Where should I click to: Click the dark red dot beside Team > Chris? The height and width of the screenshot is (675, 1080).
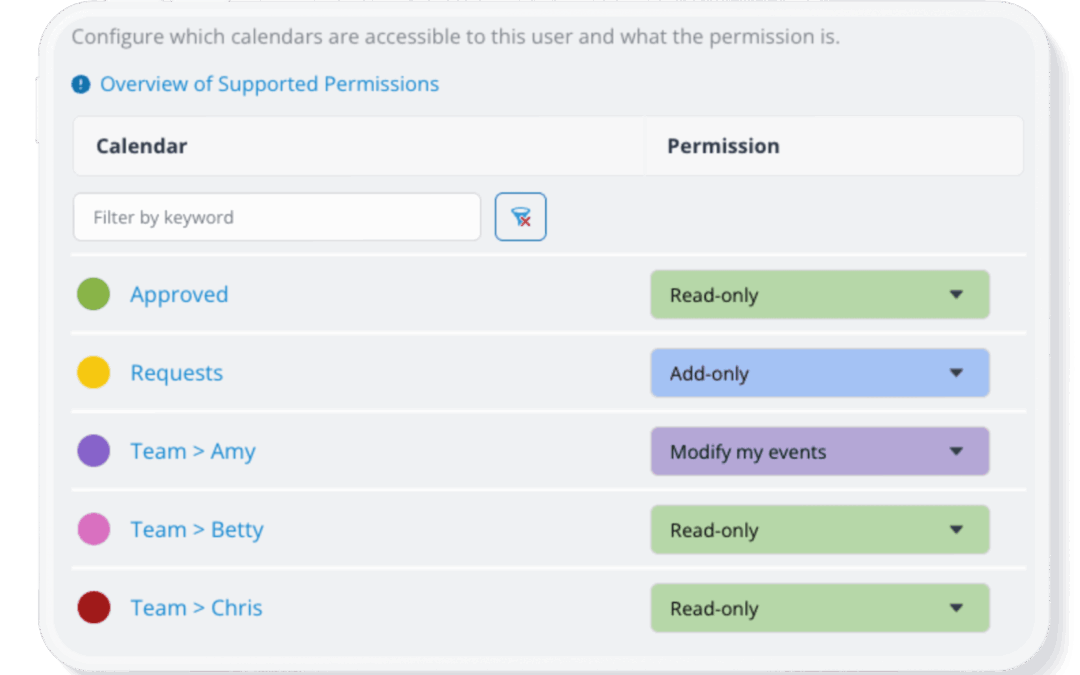[93, 607]
